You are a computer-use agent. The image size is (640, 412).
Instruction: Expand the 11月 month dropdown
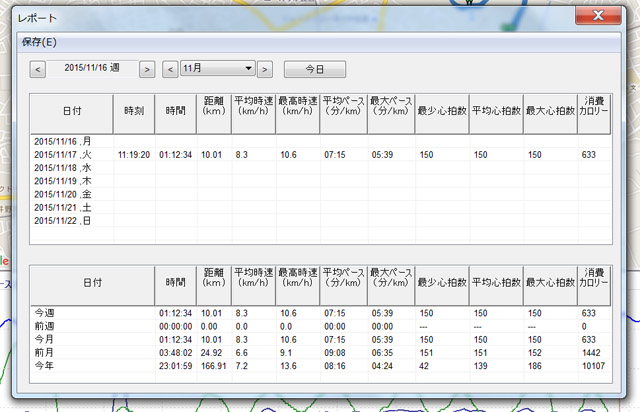tap(218, 69)
